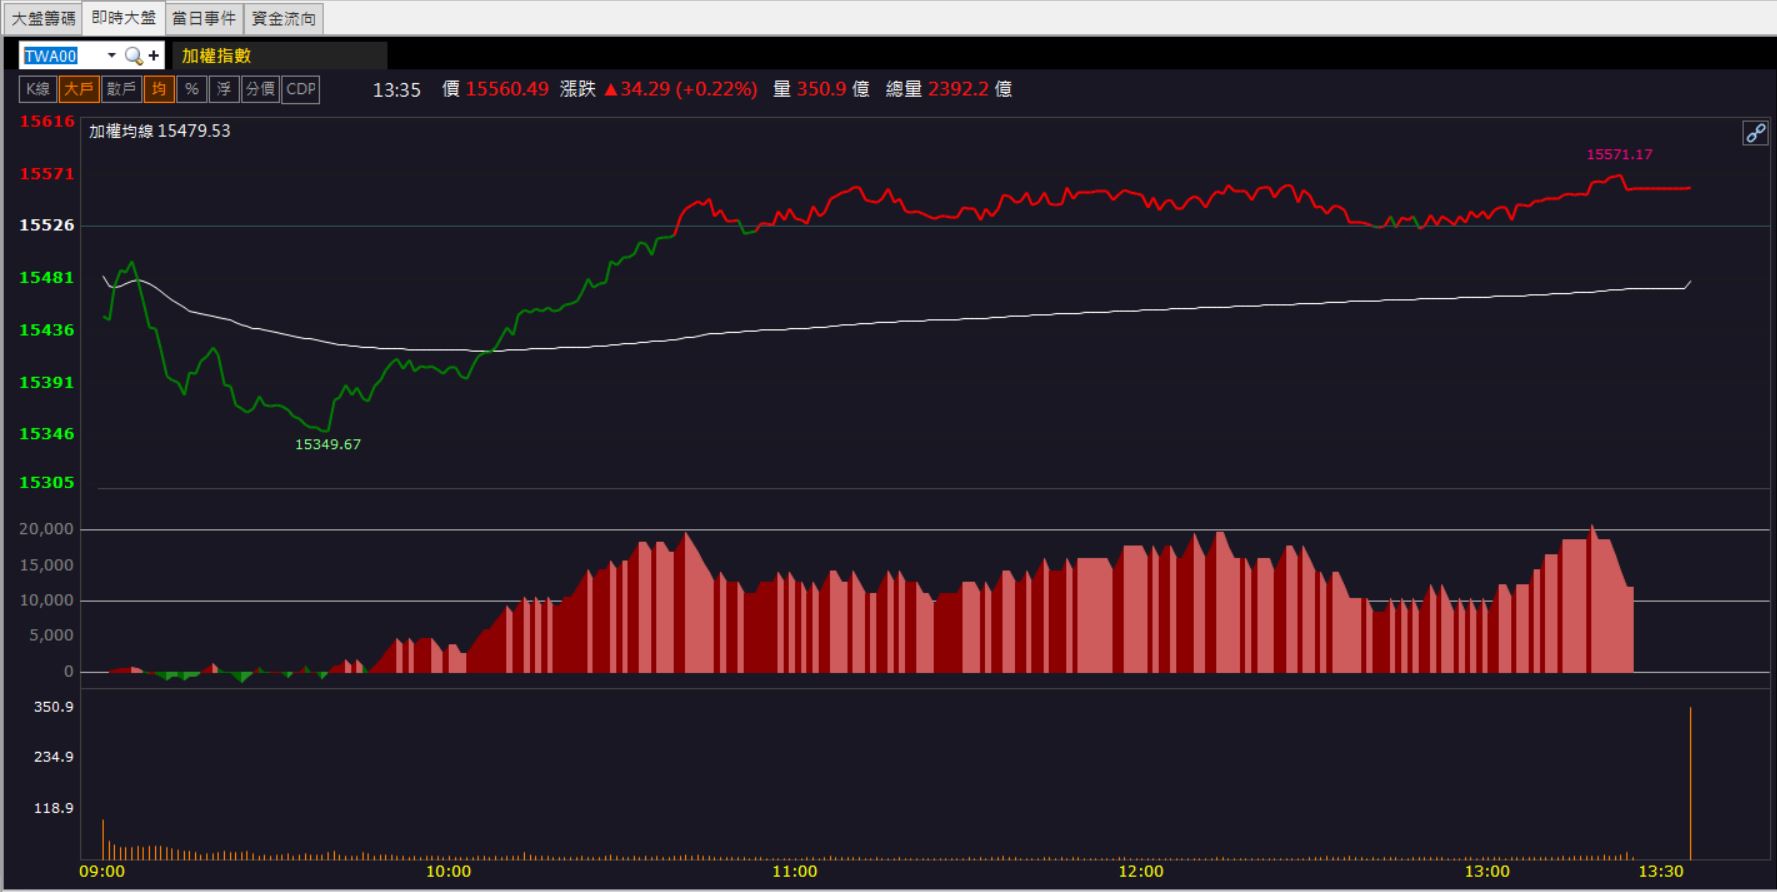Click the tall closing volume bar

(1690, 783)
